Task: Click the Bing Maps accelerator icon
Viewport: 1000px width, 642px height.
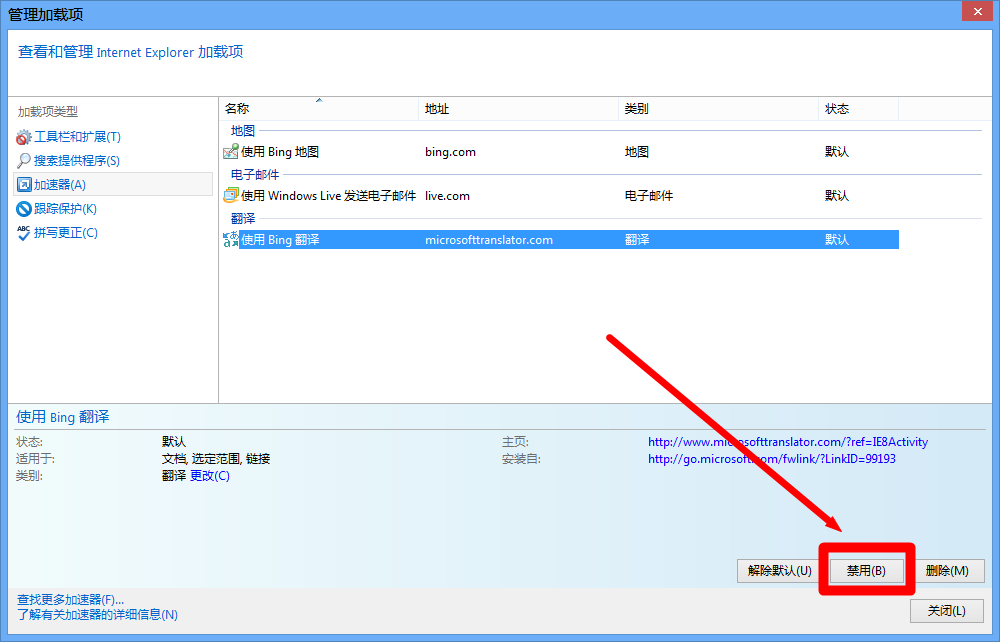Action: 230,152
